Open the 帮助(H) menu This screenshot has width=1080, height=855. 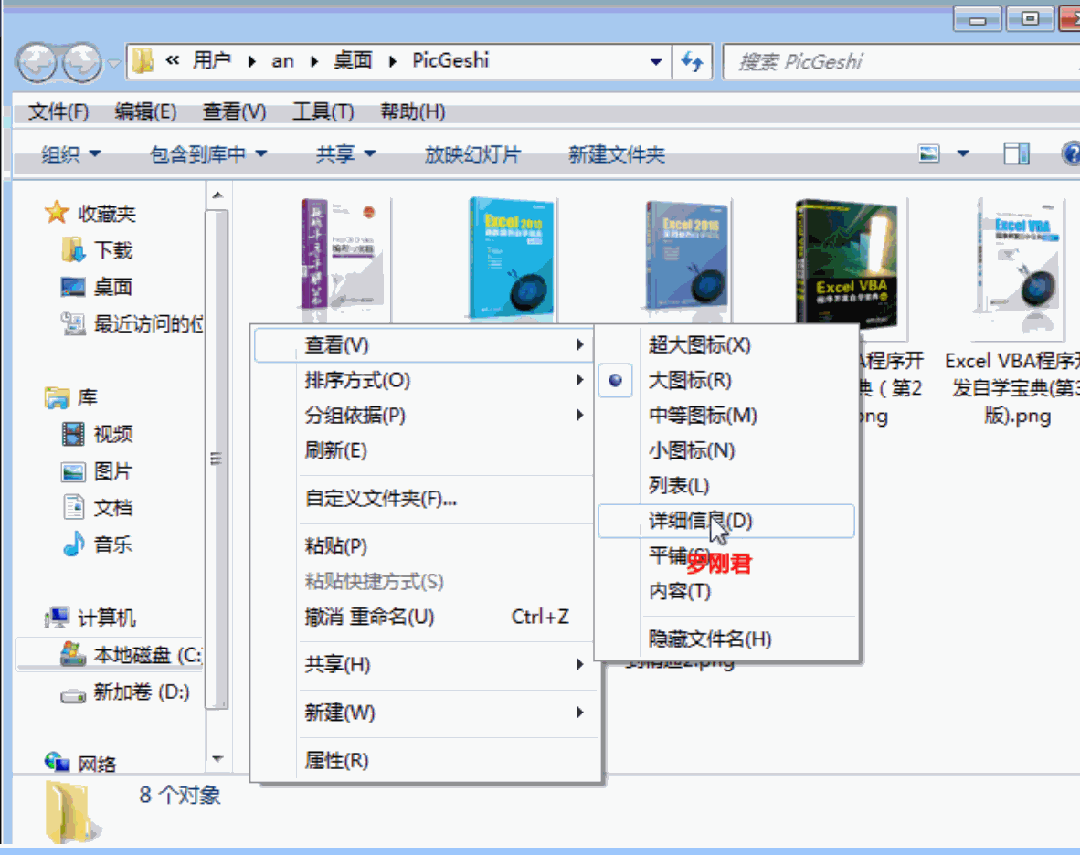click(413, 111)
